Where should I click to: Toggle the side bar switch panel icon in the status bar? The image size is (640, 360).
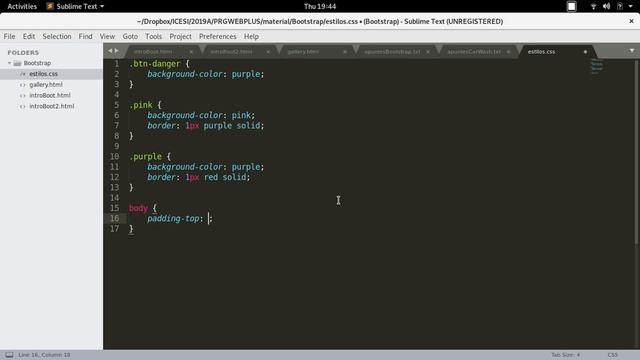coord(9,355)
